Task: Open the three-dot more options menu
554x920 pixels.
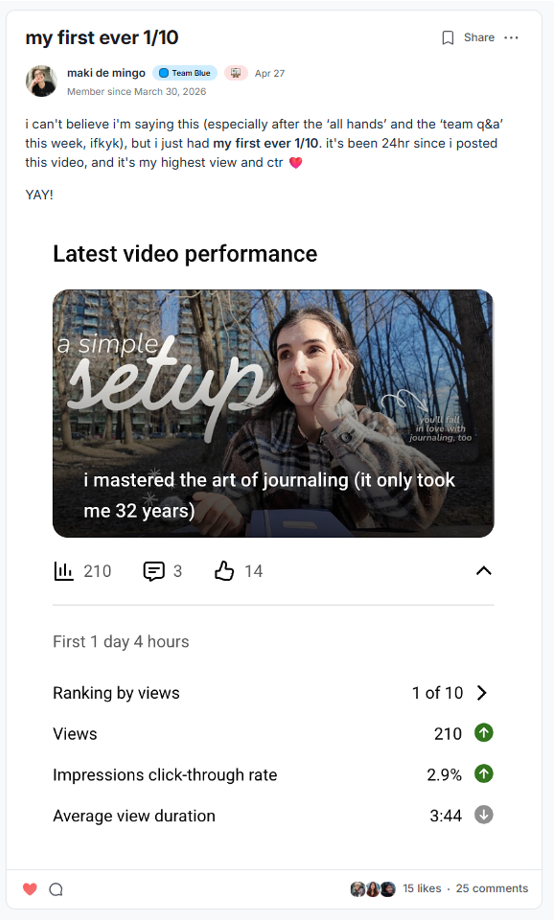Action: click(511, 38)
